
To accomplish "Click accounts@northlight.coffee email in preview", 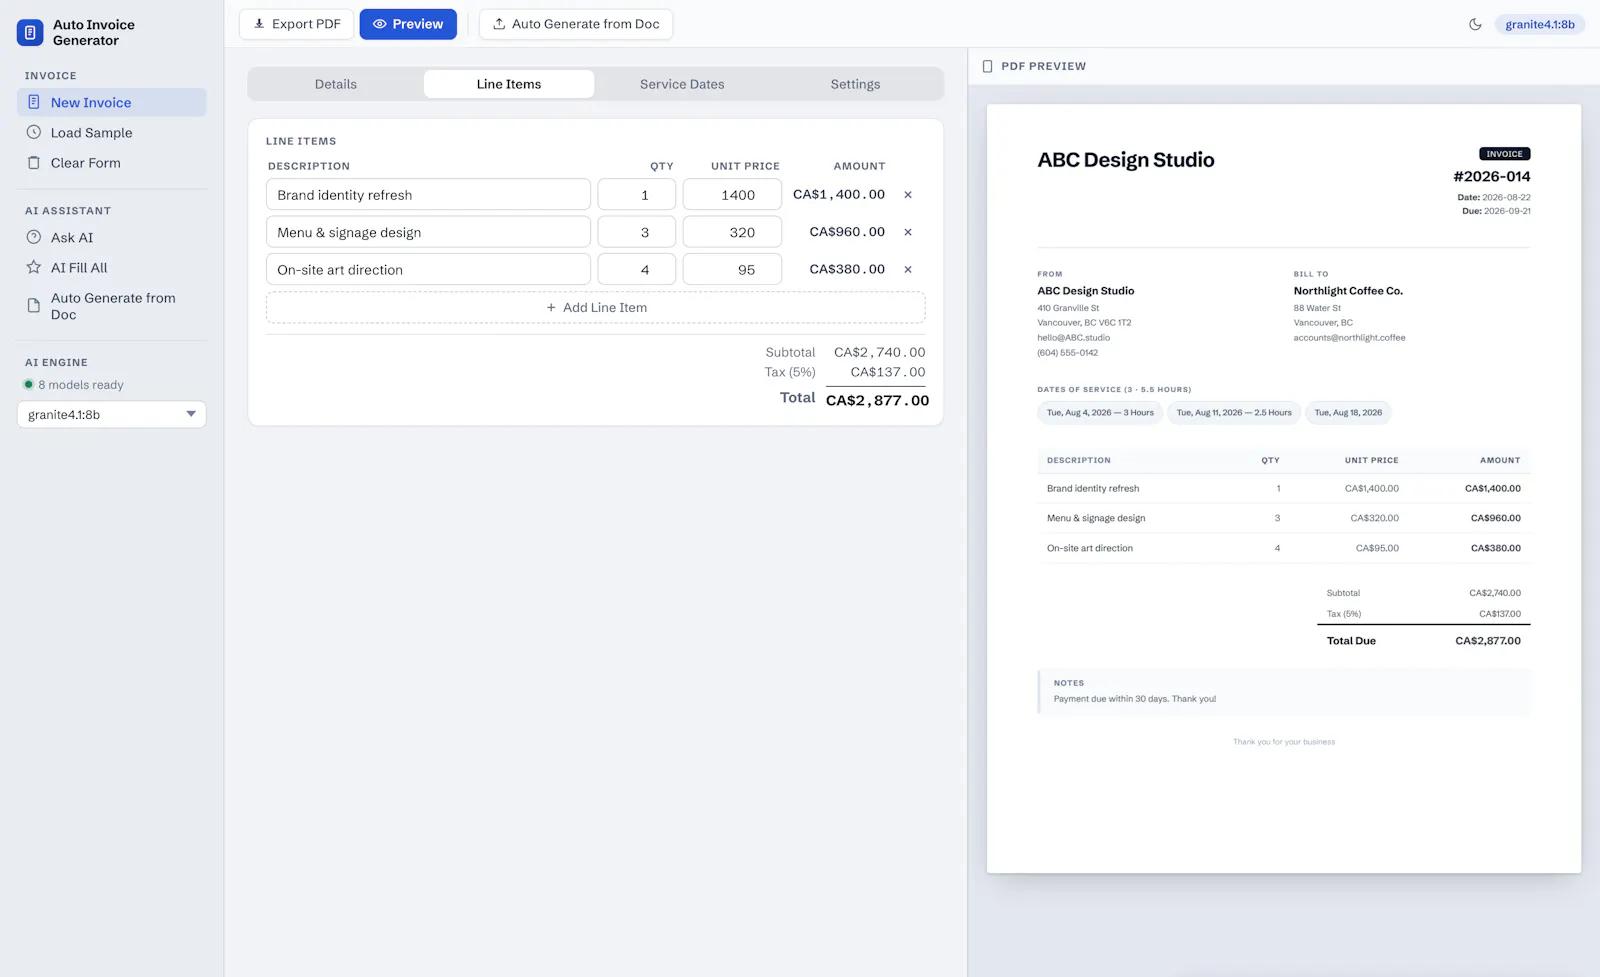I will (x=1349, y=338).
